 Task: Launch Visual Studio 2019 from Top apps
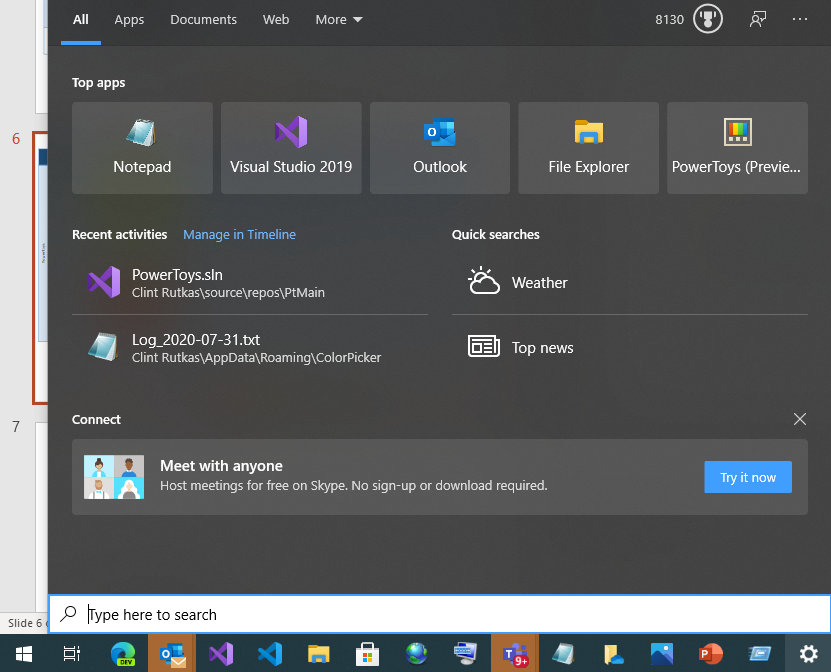[290, 147]
